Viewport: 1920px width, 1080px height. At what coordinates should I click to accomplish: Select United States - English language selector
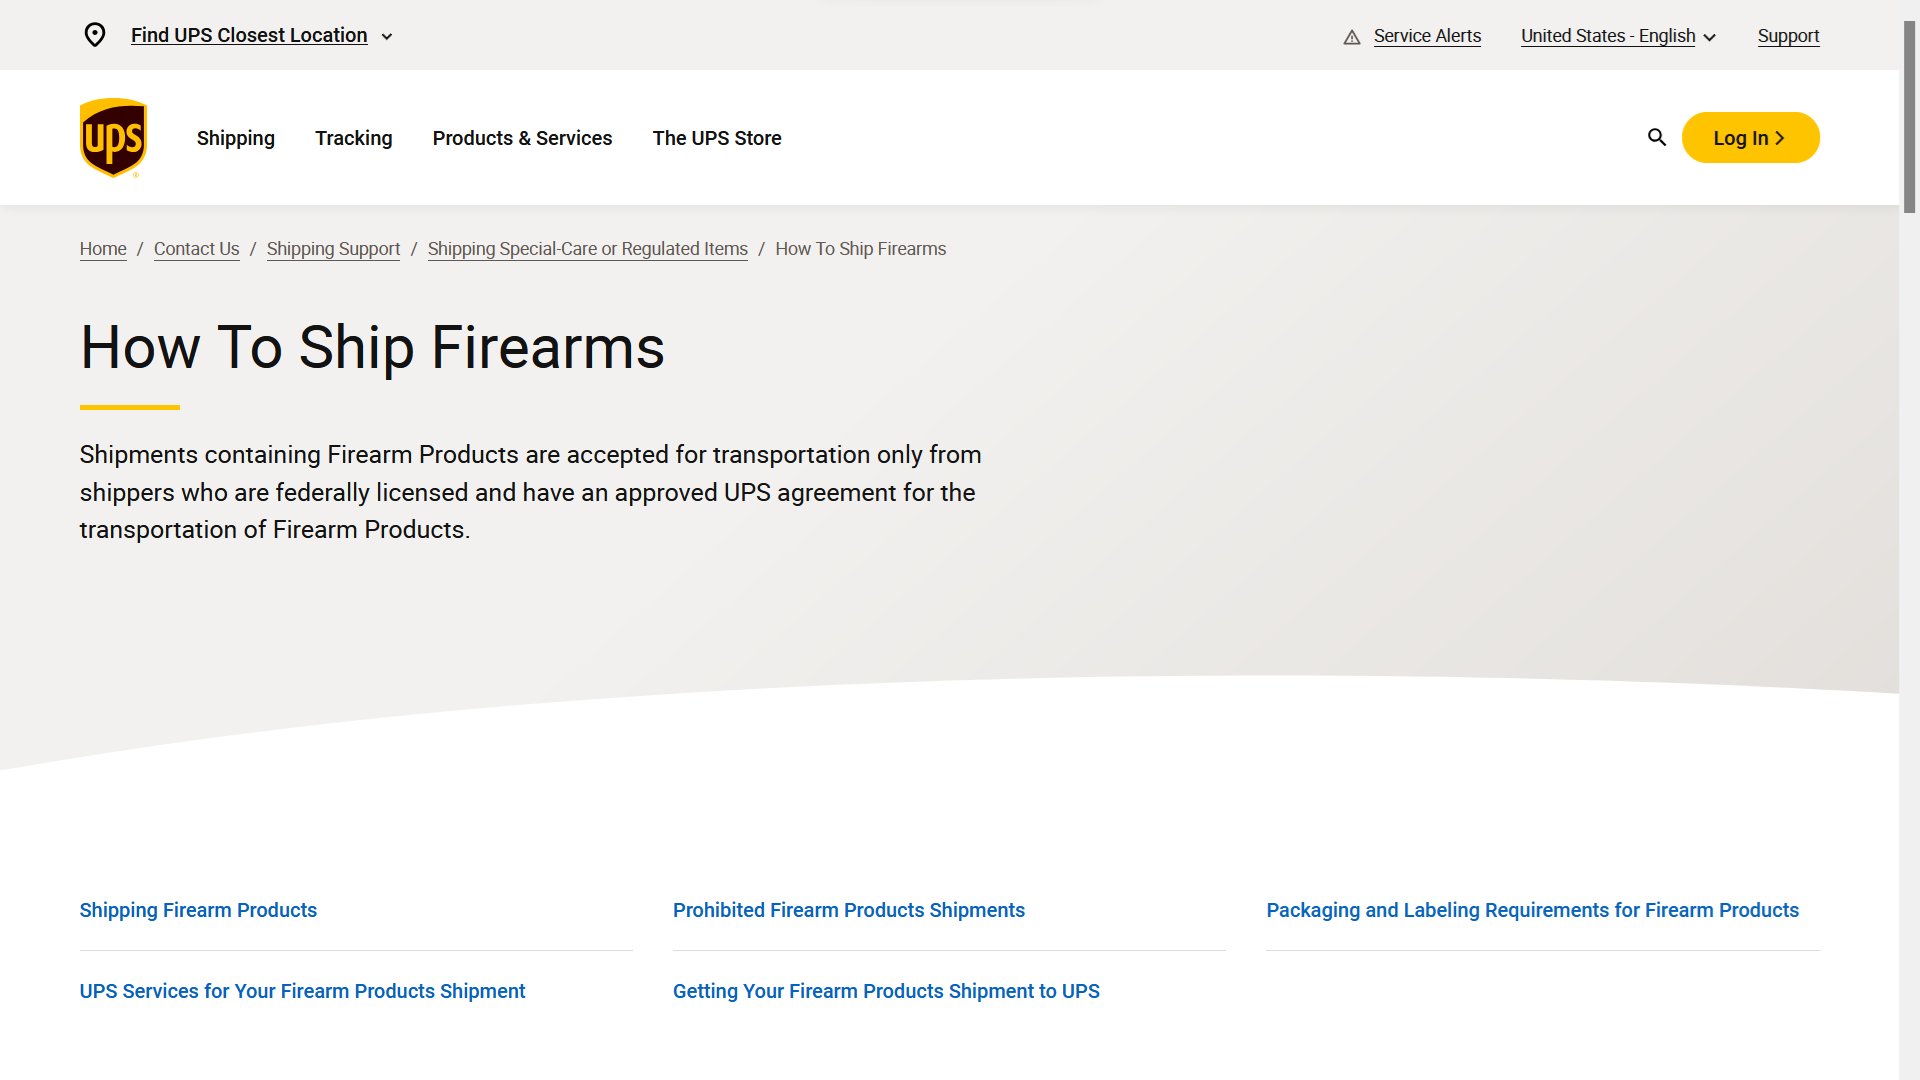(1608, 36)
